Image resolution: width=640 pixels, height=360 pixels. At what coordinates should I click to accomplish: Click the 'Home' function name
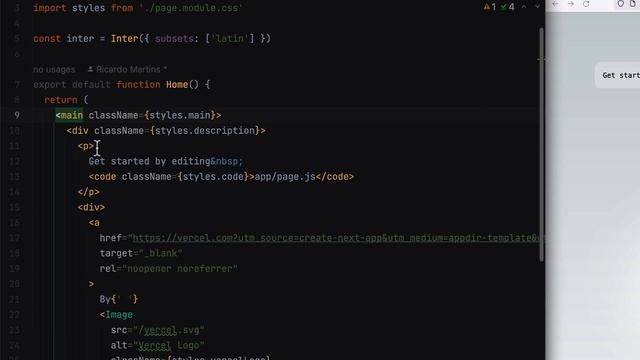click(177, 85)
